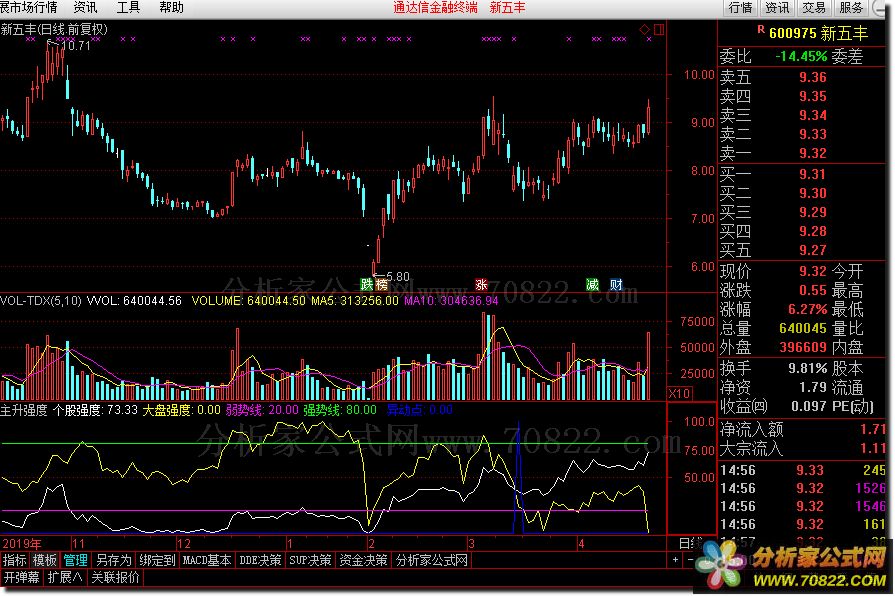Click the 服务 button in the top right
This screenshot has width=895, height=596.
click(851, 7)
